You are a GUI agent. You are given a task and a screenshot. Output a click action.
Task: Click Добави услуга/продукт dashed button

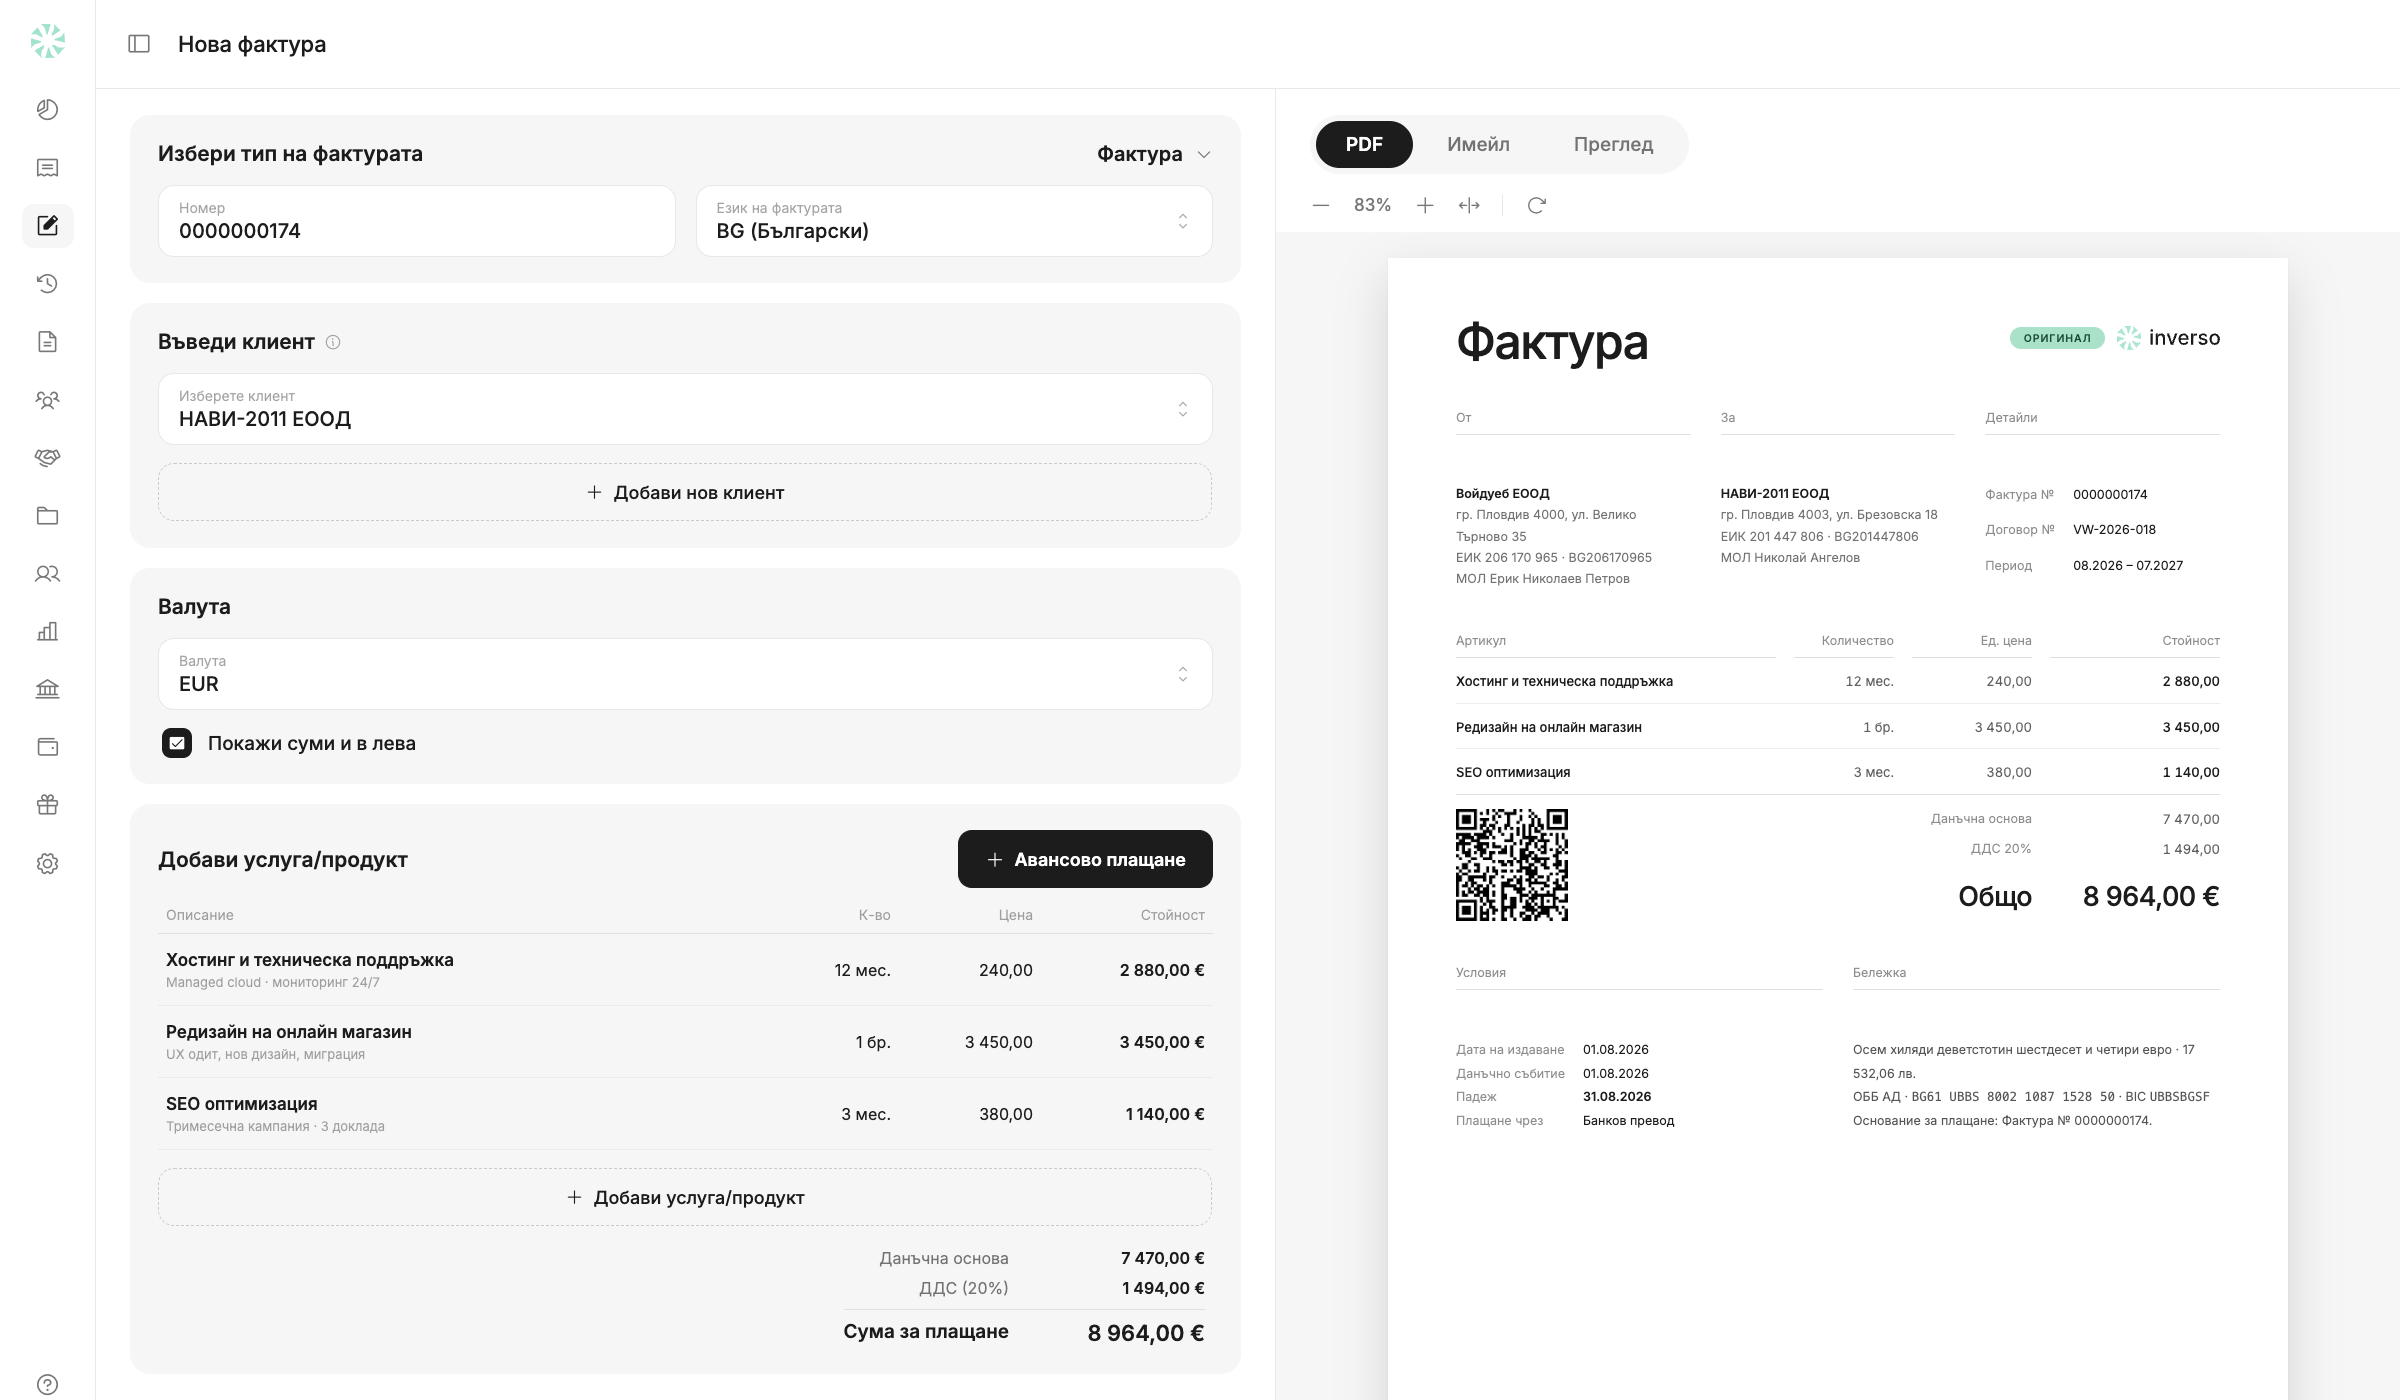click(685, 1197)
